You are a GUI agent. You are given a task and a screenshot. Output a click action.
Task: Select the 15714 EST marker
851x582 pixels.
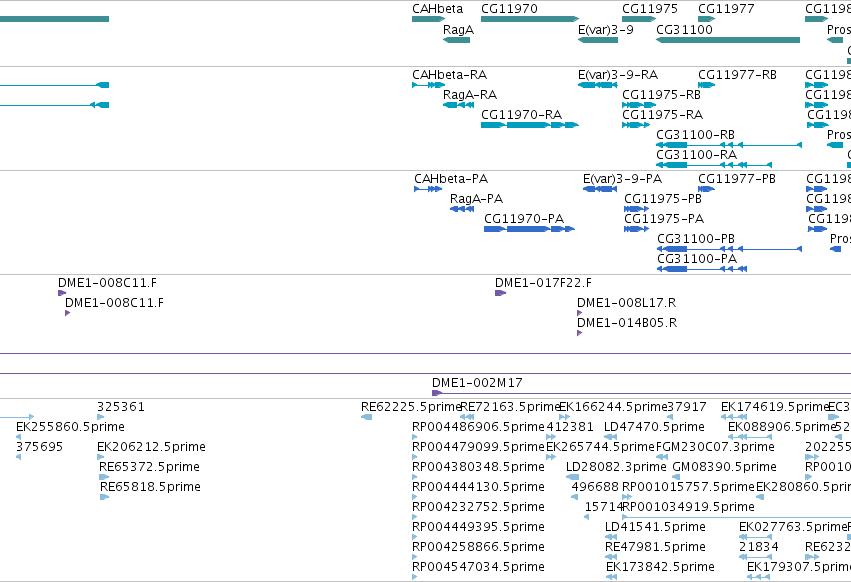[x=587, y=517]
